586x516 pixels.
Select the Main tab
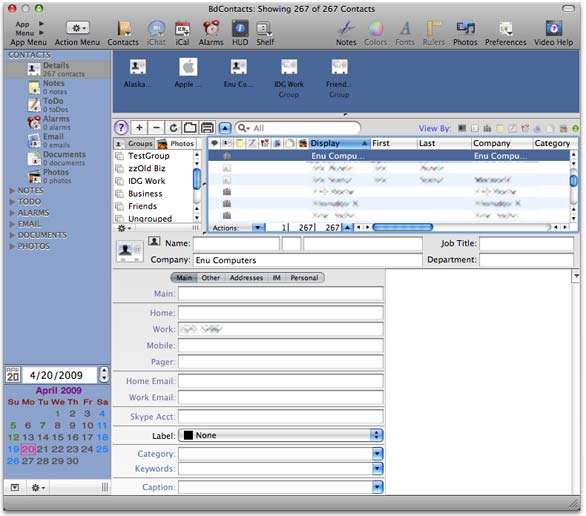pos(184,278)
